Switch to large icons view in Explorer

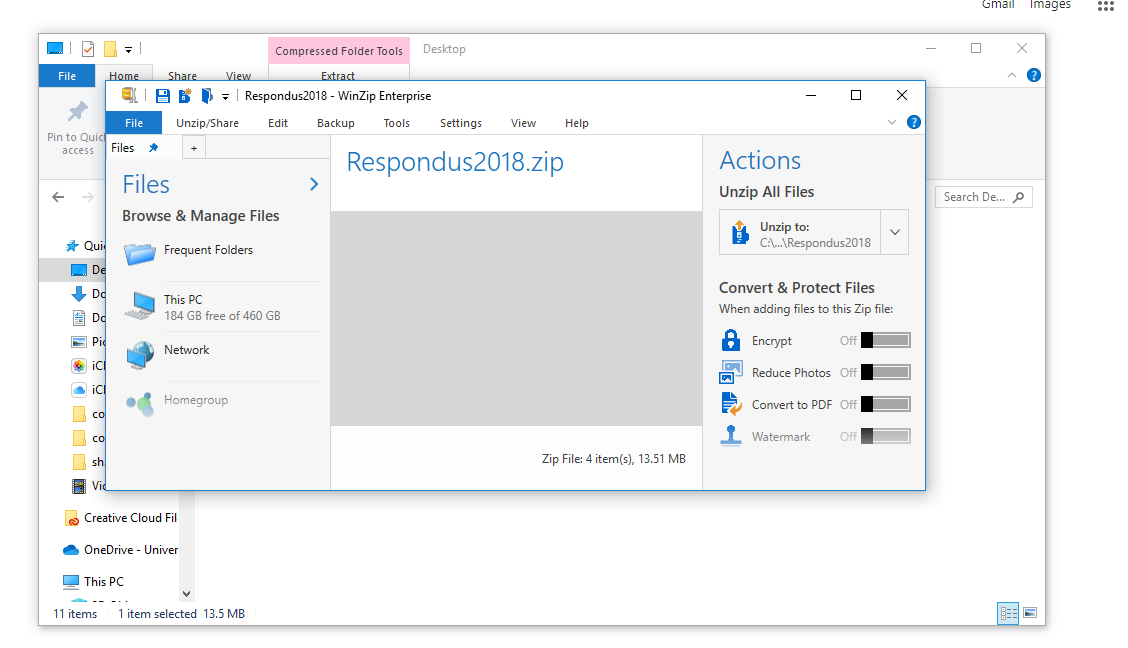pyautogui.click(x=1030, y=613)
